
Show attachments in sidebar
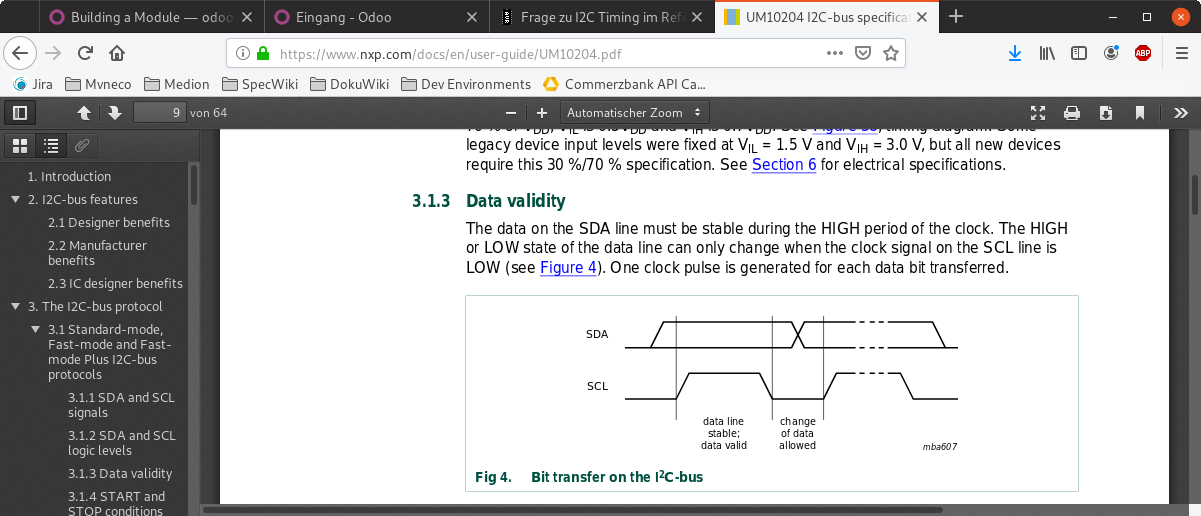82,146
